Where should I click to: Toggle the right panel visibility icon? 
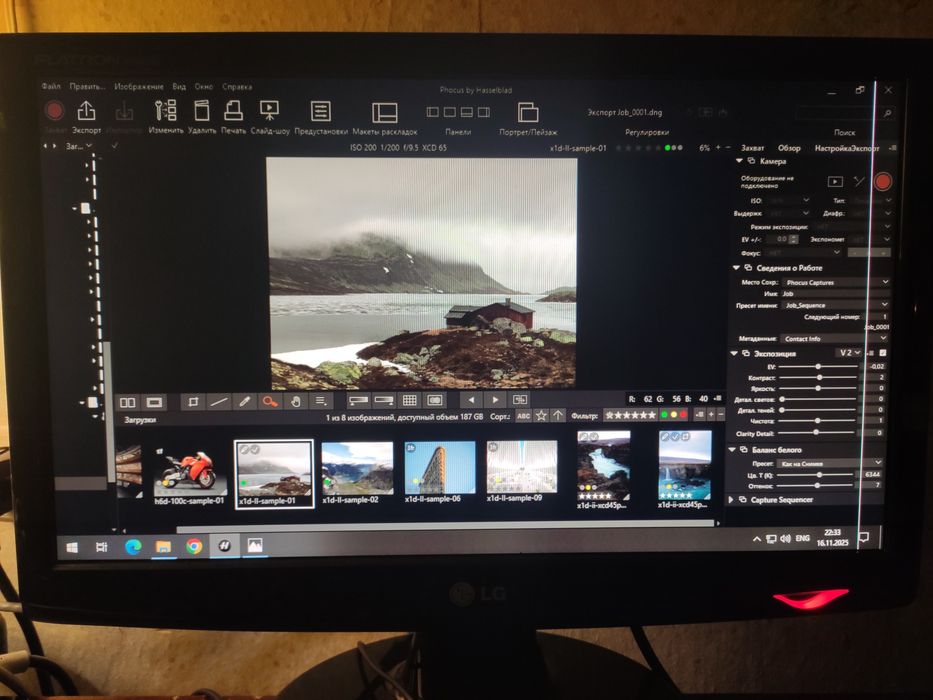tap(484, 112)
